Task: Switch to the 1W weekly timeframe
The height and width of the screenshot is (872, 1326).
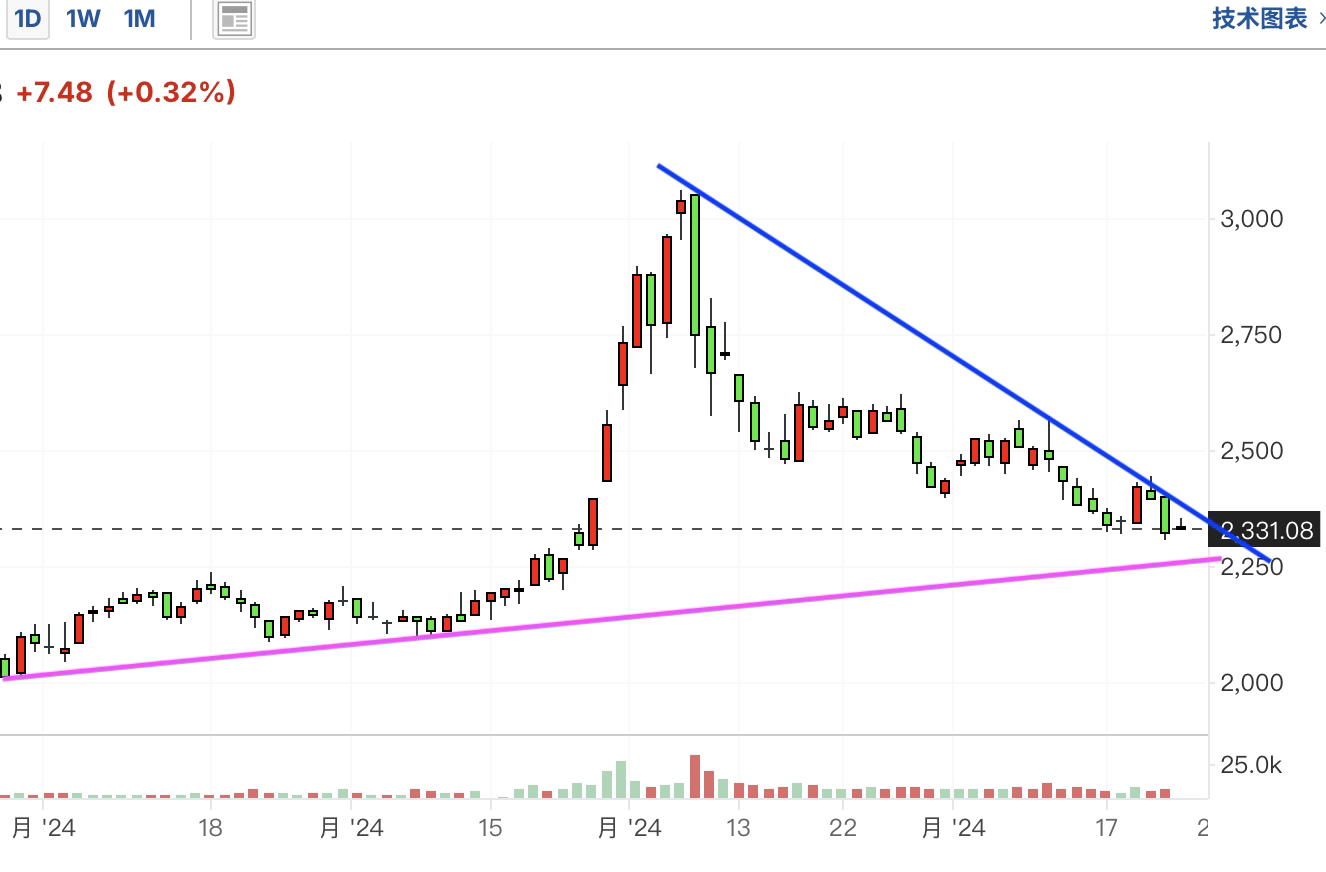Action: [x=83, y=19]
